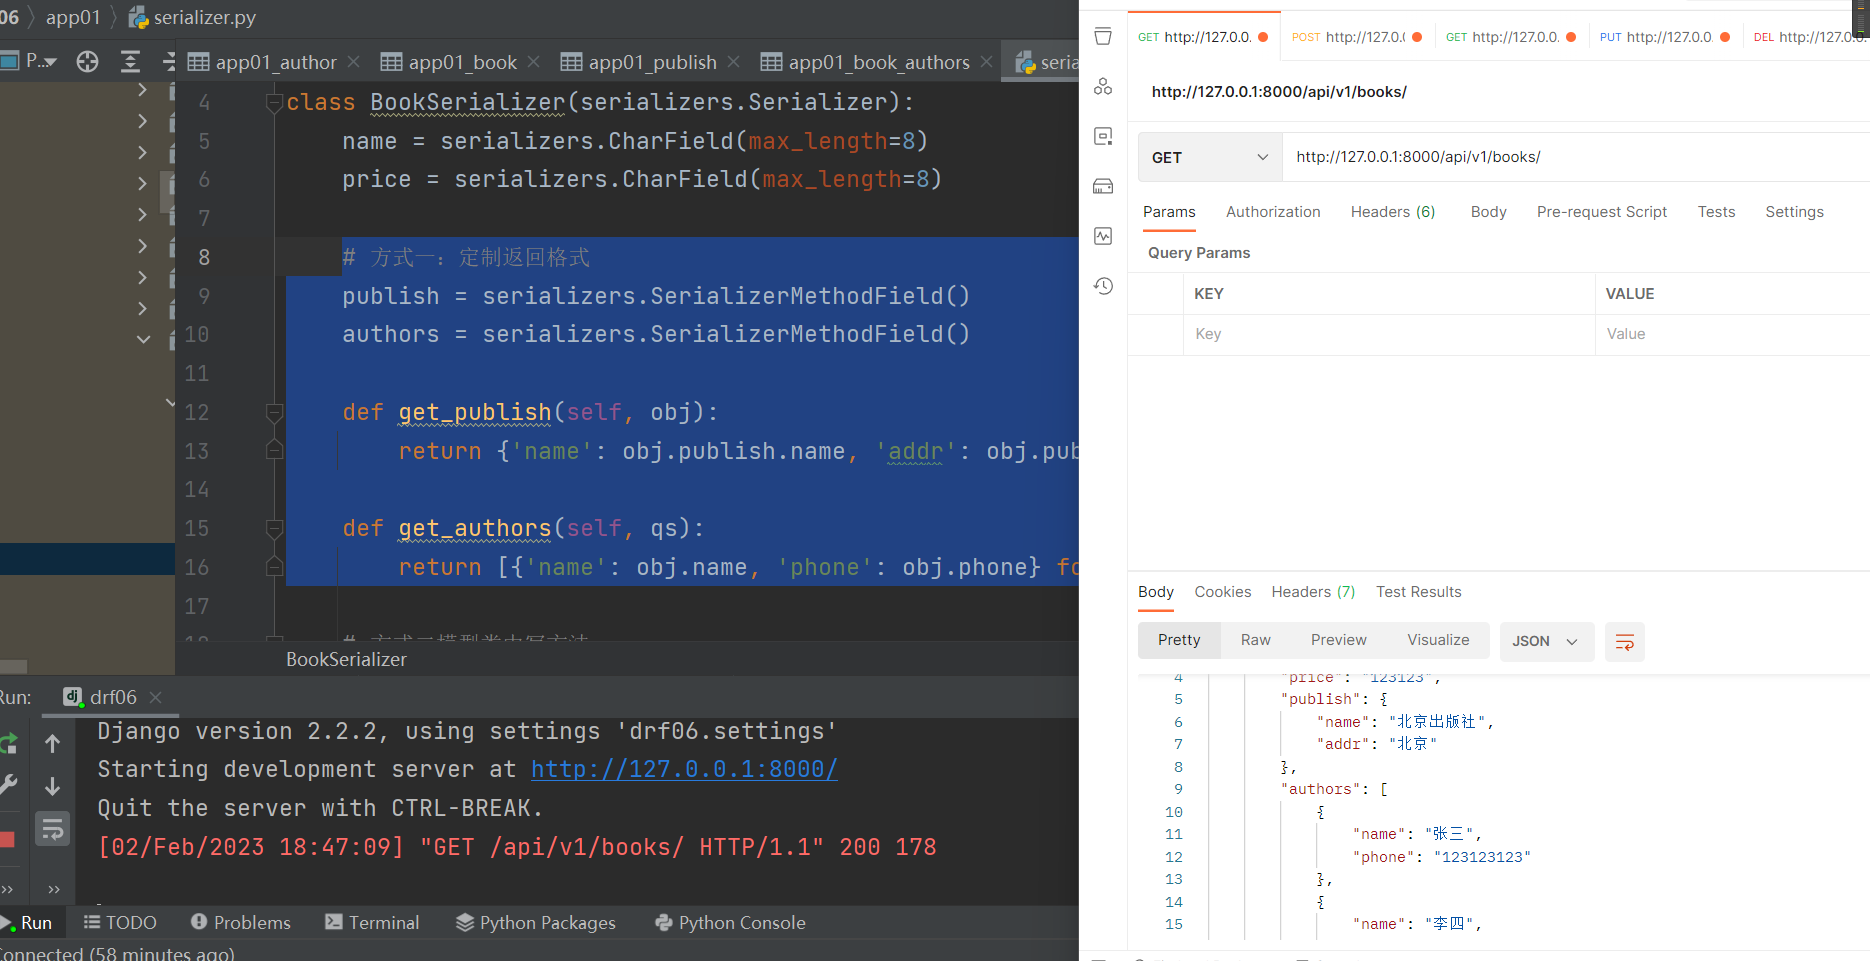Open Postman History sidebar icon

(1103, 286)
